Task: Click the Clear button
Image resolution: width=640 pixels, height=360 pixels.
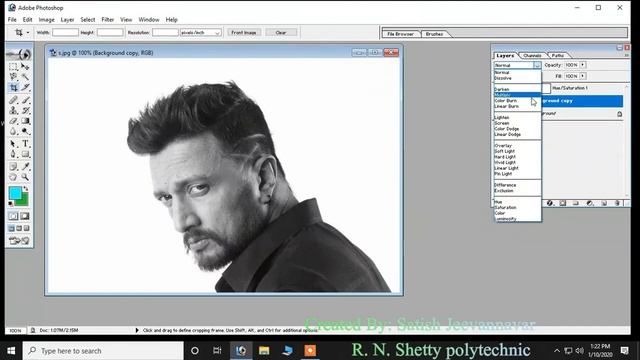Action: [281, 32]
